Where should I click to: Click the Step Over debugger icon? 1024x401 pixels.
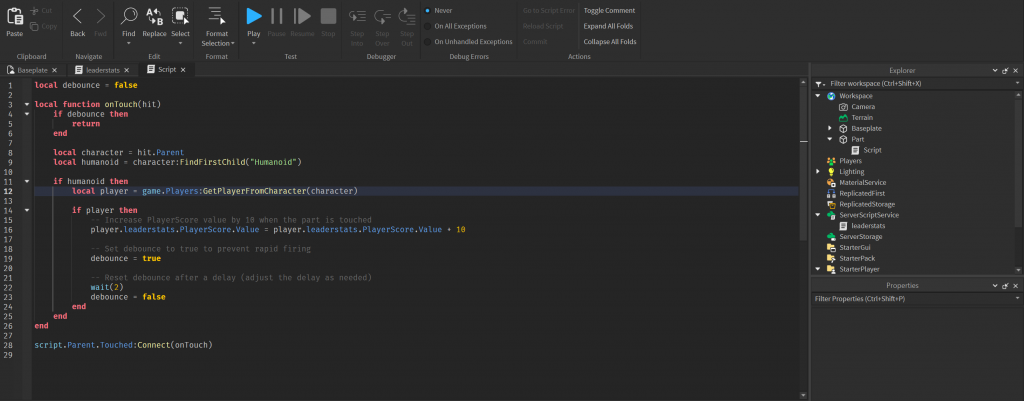(382, 16)
